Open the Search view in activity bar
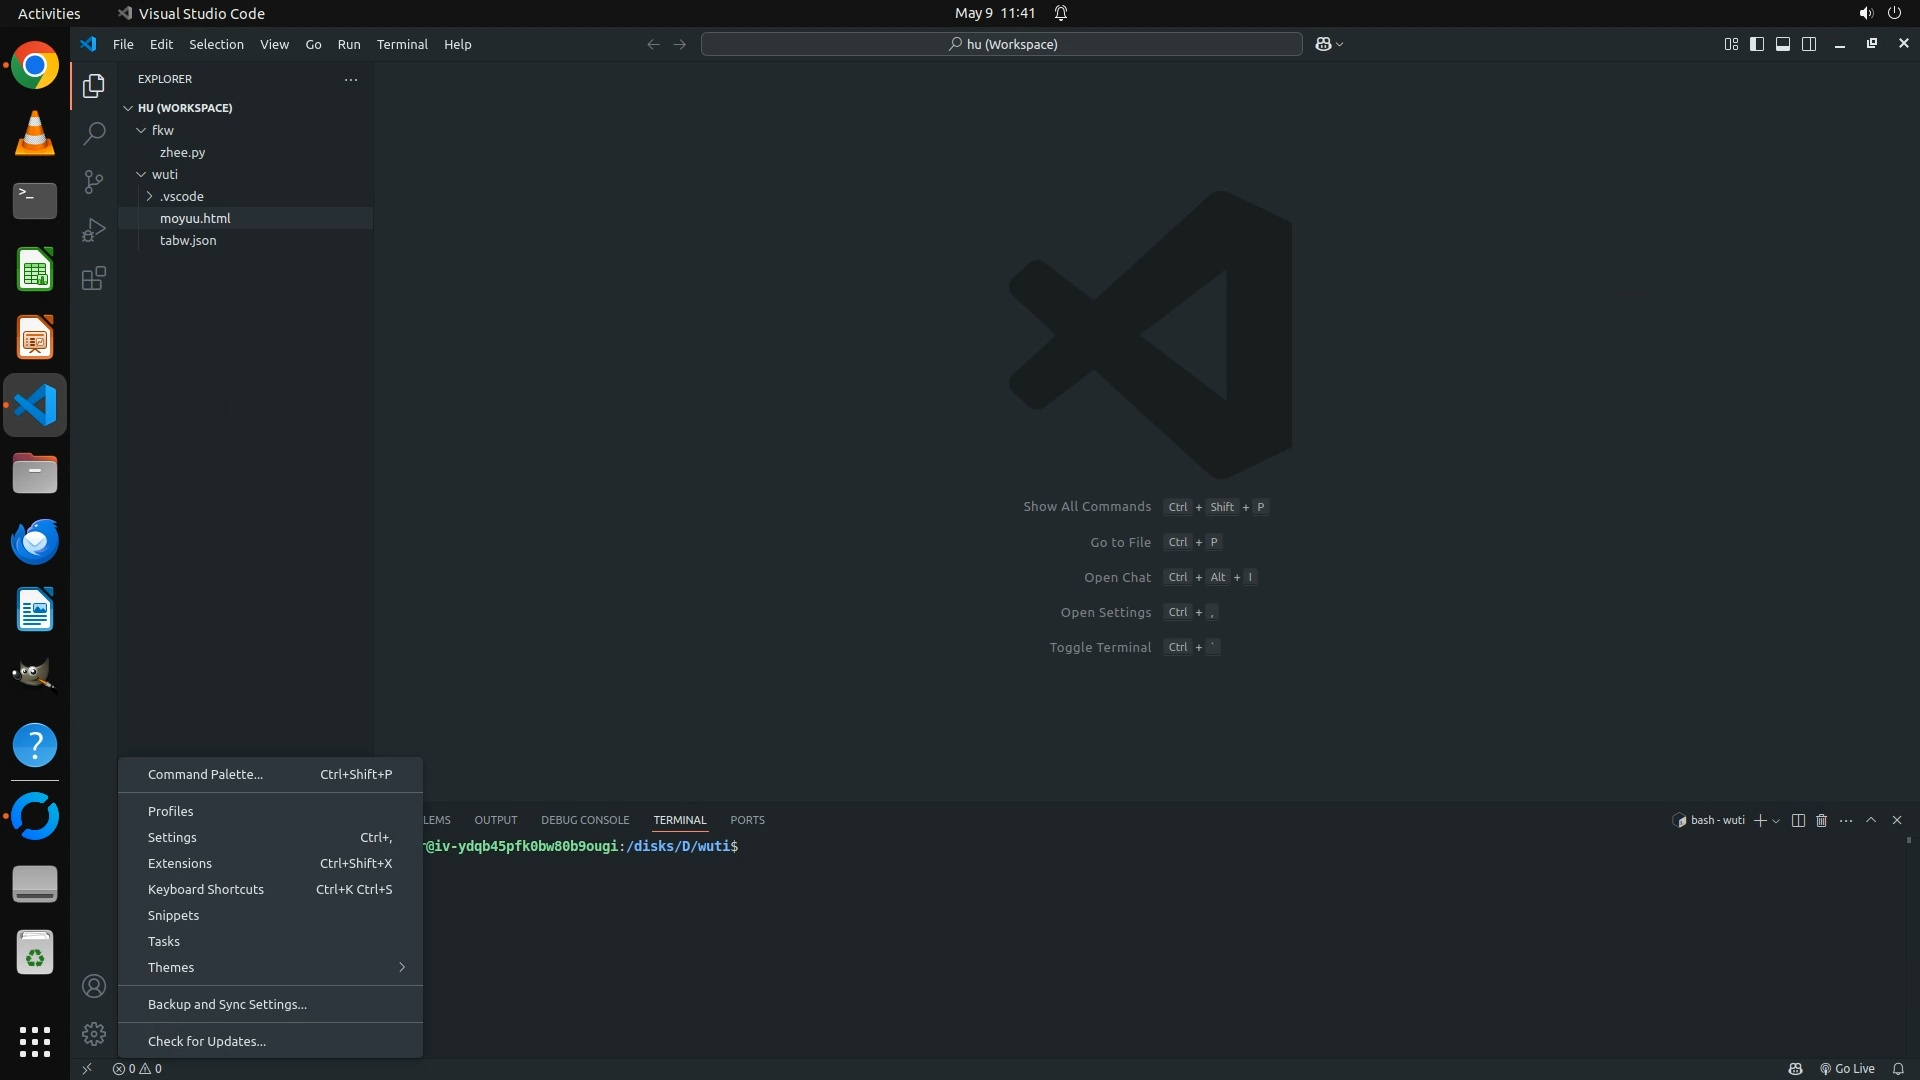 tap(94, 133)
